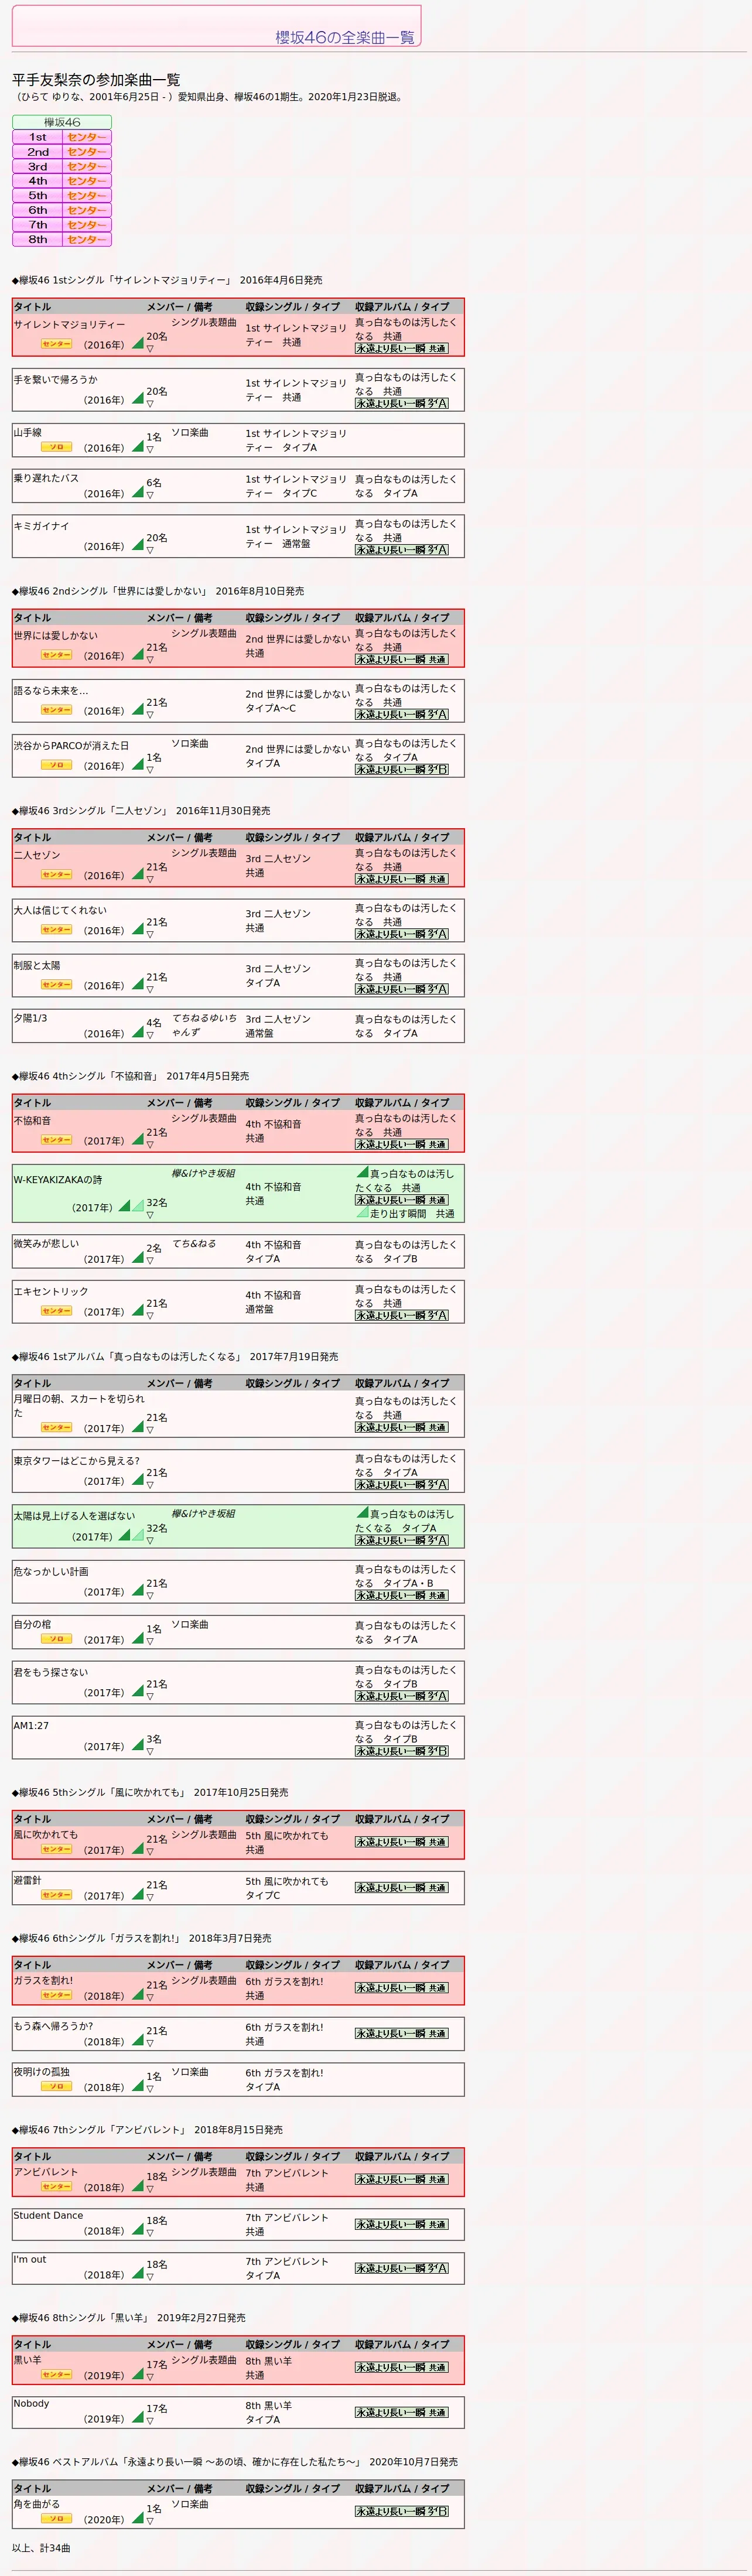Click てちねるゆいちゃんず note in 夕陽1/3 row
752x2576 pixels.
click(x=204, y=1025)
